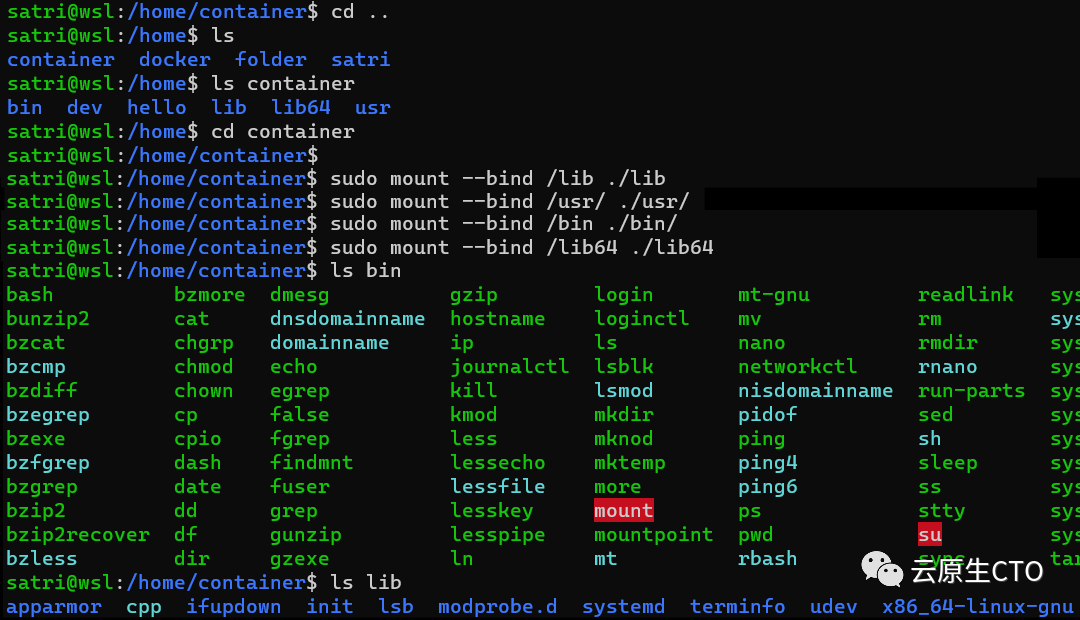Click the satri folder name
Viewport: 1080px width, 620px height.
360,60
